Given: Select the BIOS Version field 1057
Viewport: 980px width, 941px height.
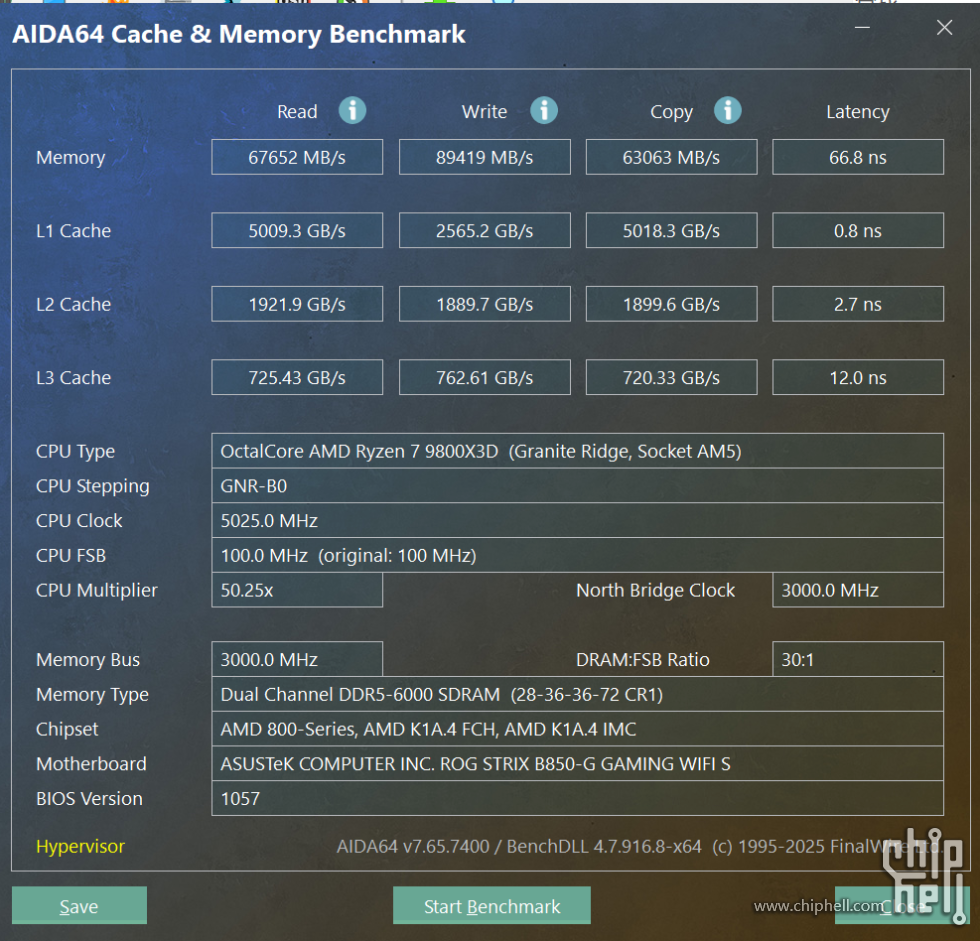Looking at the screenshot, I should [577, 798].
